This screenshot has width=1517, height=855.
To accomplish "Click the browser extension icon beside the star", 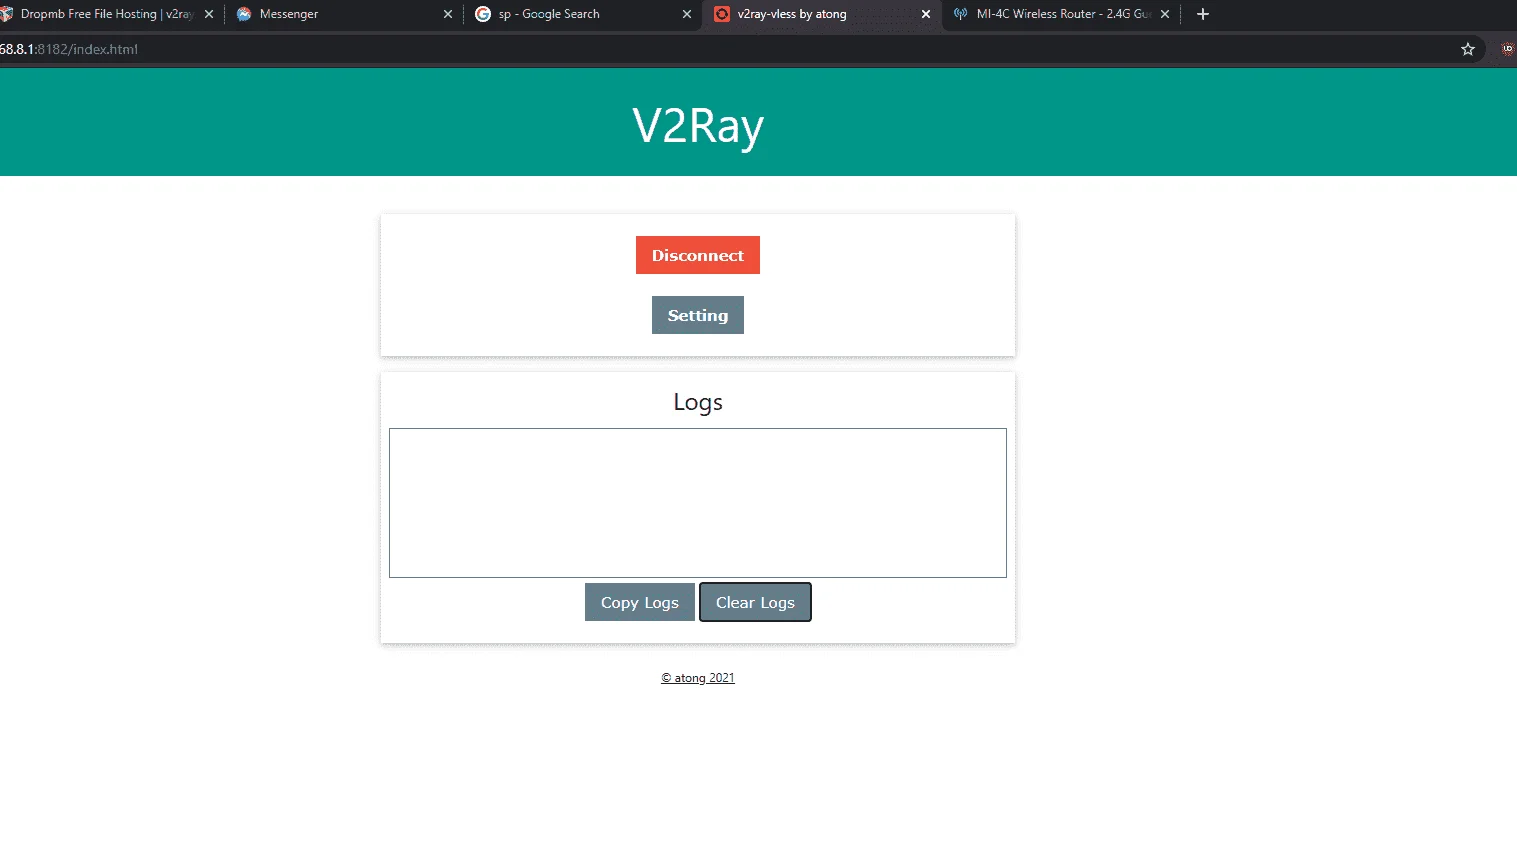I will 1508,49.
